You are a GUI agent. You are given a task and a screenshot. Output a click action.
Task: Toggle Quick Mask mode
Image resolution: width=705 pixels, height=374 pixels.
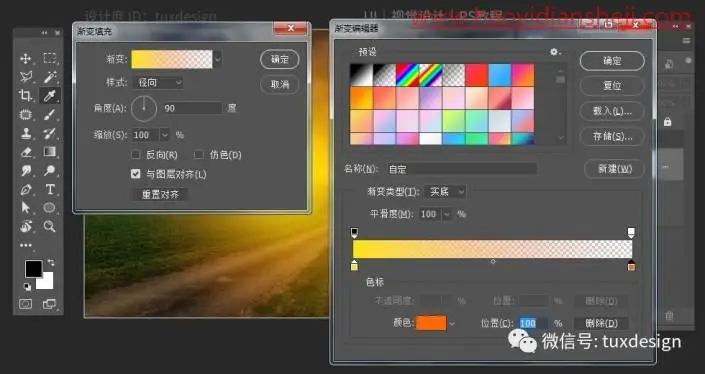pos(26,304)
